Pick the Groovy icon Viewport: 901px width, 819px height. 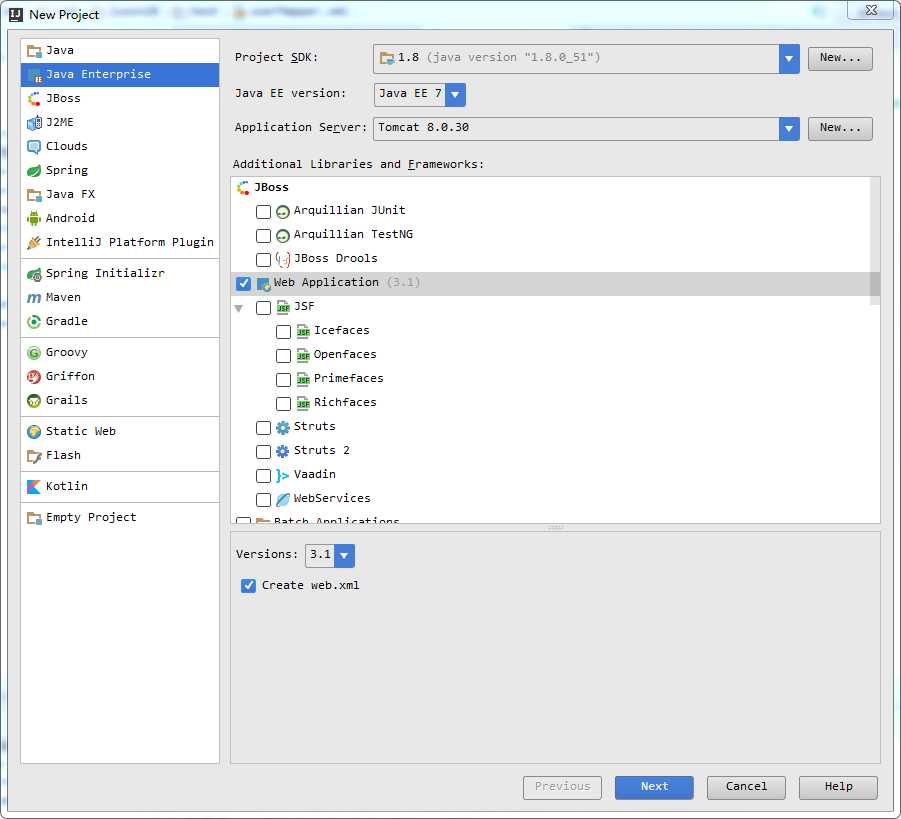[34, 353]
